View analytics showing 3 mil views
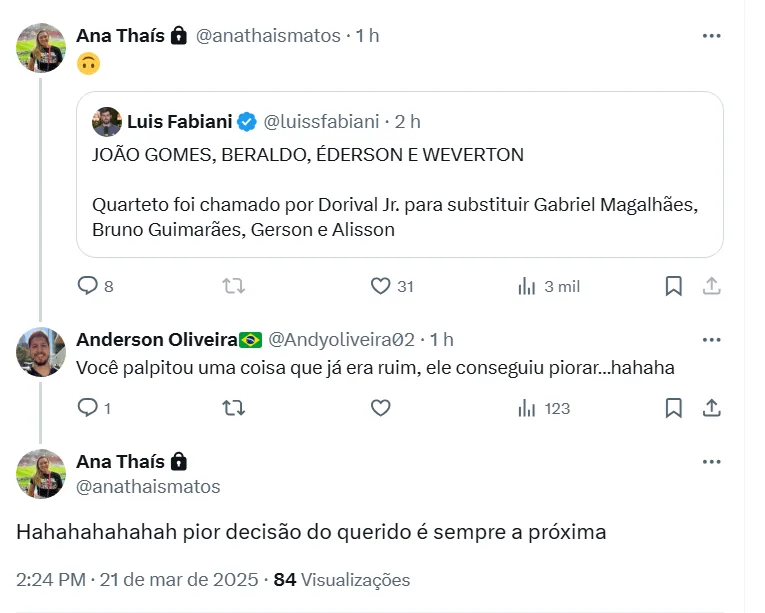The height and width of the screenshot is (613, 765). tap(527, 286)
